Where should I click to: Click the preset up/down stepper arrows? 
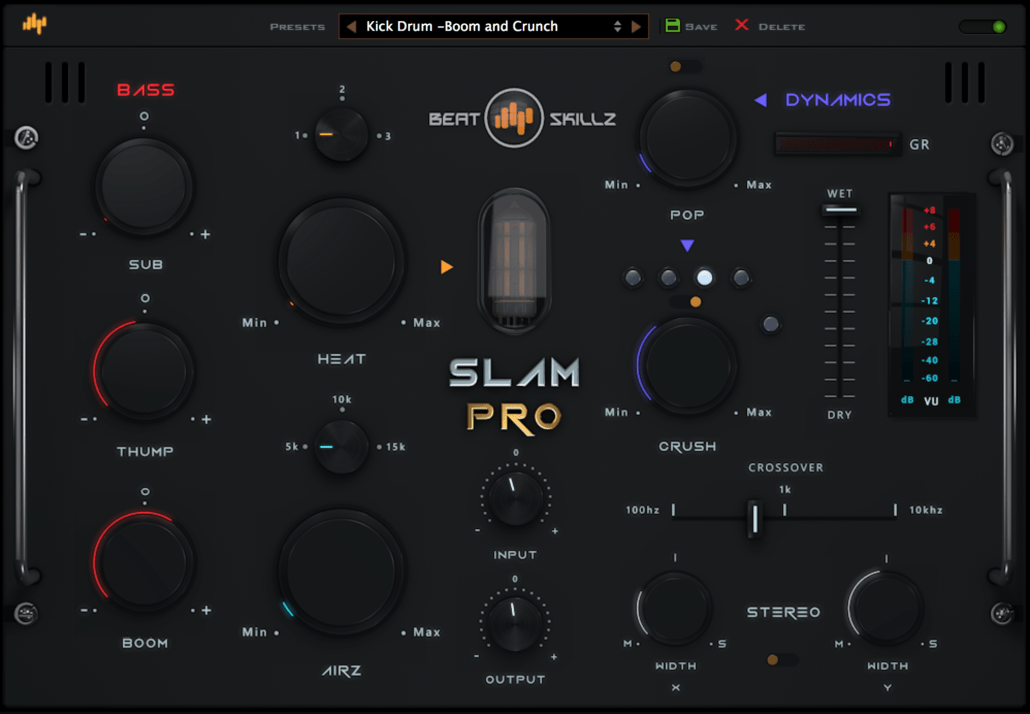[617, 26]
